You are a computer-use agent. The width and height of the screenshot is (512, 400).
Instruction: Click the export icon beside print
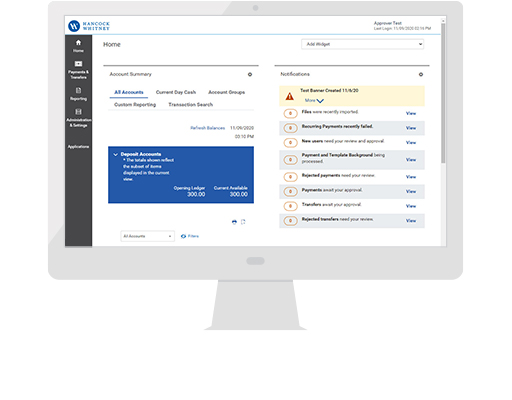[243, 222]
